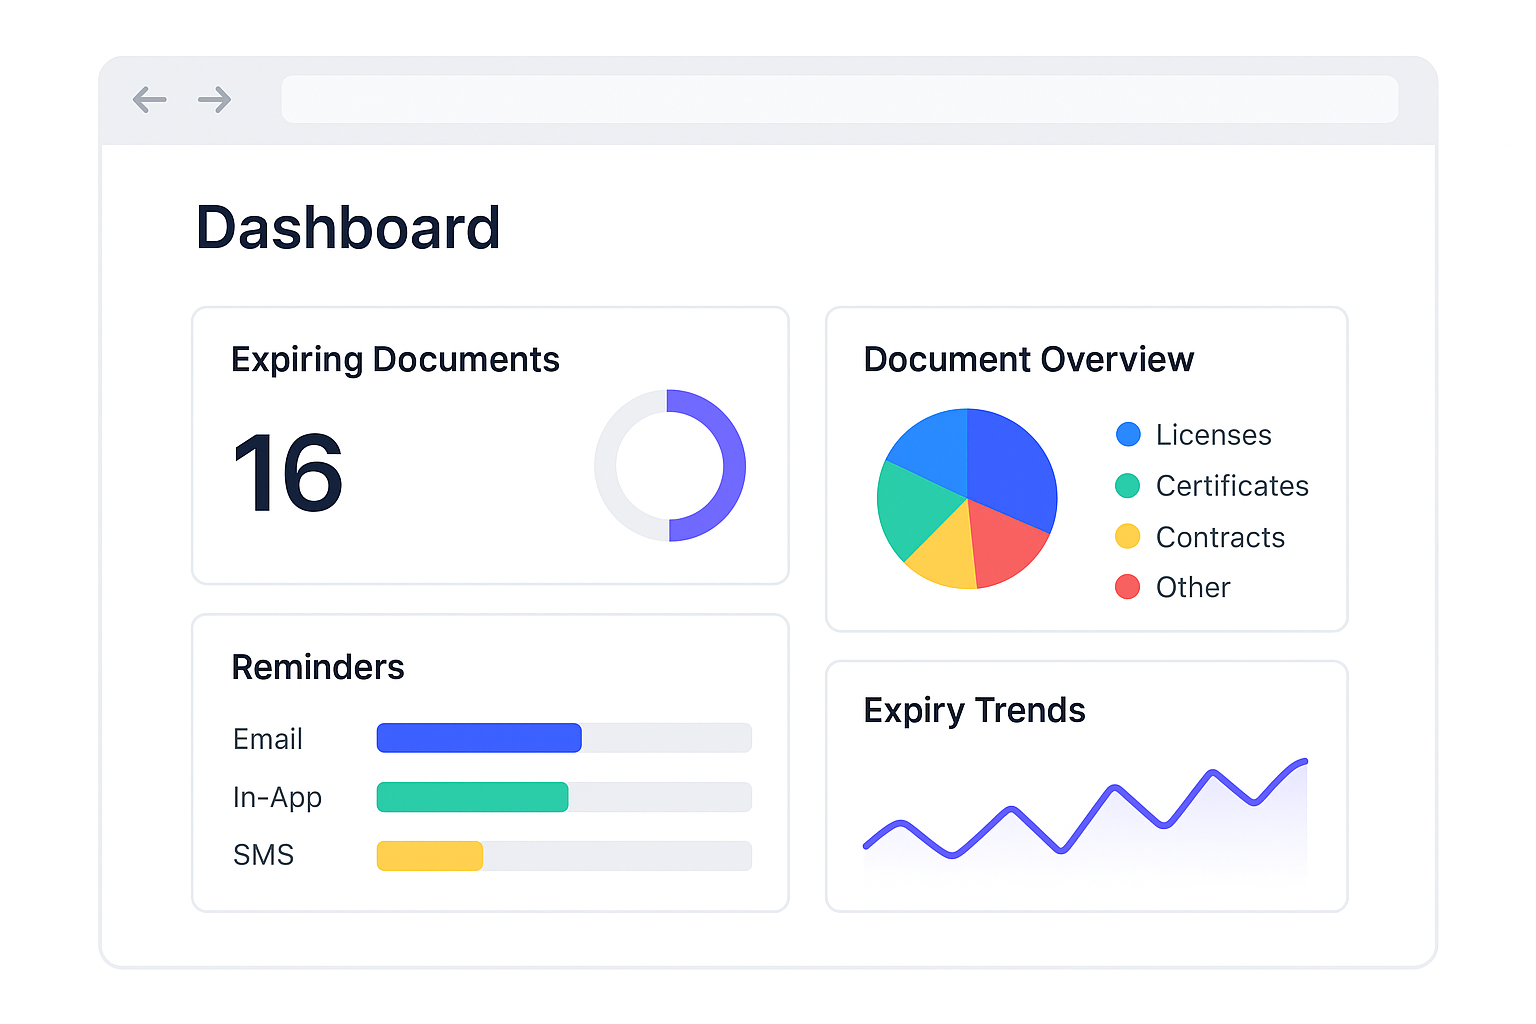Open the Dashboard heading
This screenshot has width=1536, height=1024.
pyautogui.click(x=348, y=228)
